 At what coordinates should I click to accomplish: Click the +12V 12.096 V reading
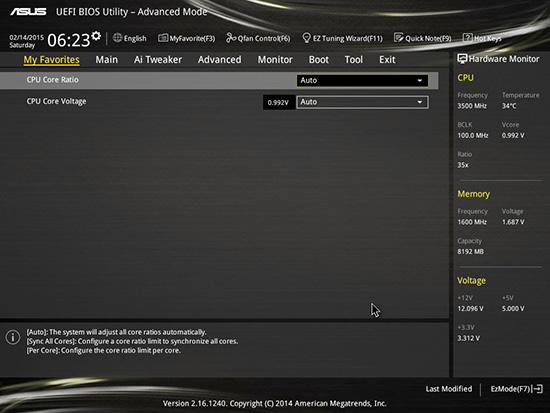pos(470,309)
